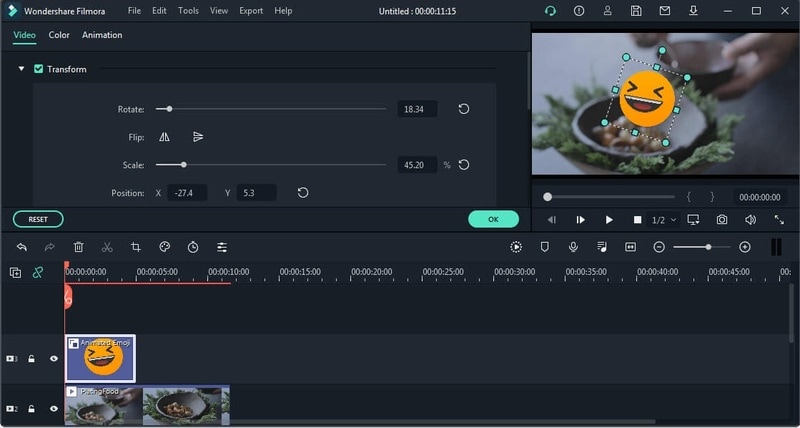This screenshot has width=800, height=428.
Task: Delete the selected clip with trash icon
Action: pyautogui.click(x=79, y=247)
